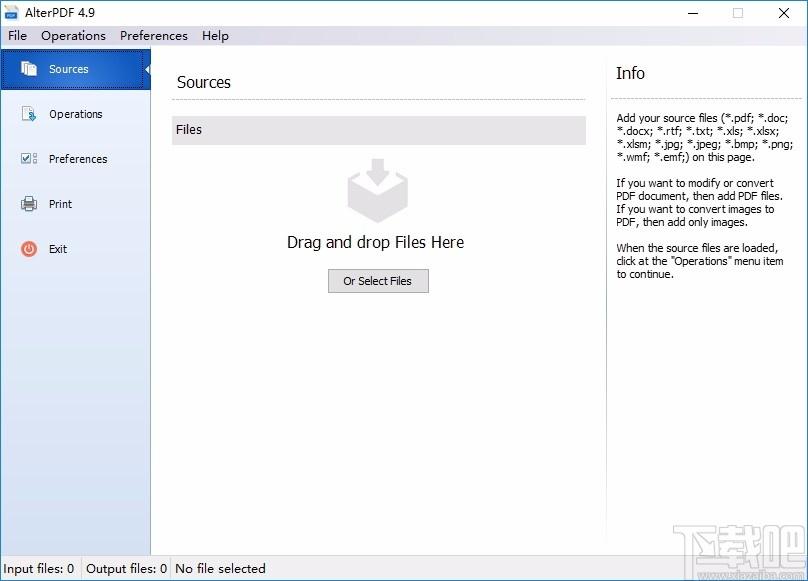Click the Sources sidebar documents icon
Image resolution: width=808 pixels, height=581 pixels.
(x=29, y=69)
